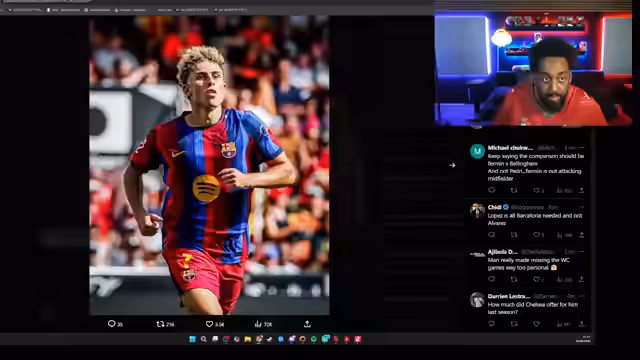The height and width of the screenshot is (360, 640).
Task: Share the main photo tweet
Action: pyautogui.click(x=307, y=324)
